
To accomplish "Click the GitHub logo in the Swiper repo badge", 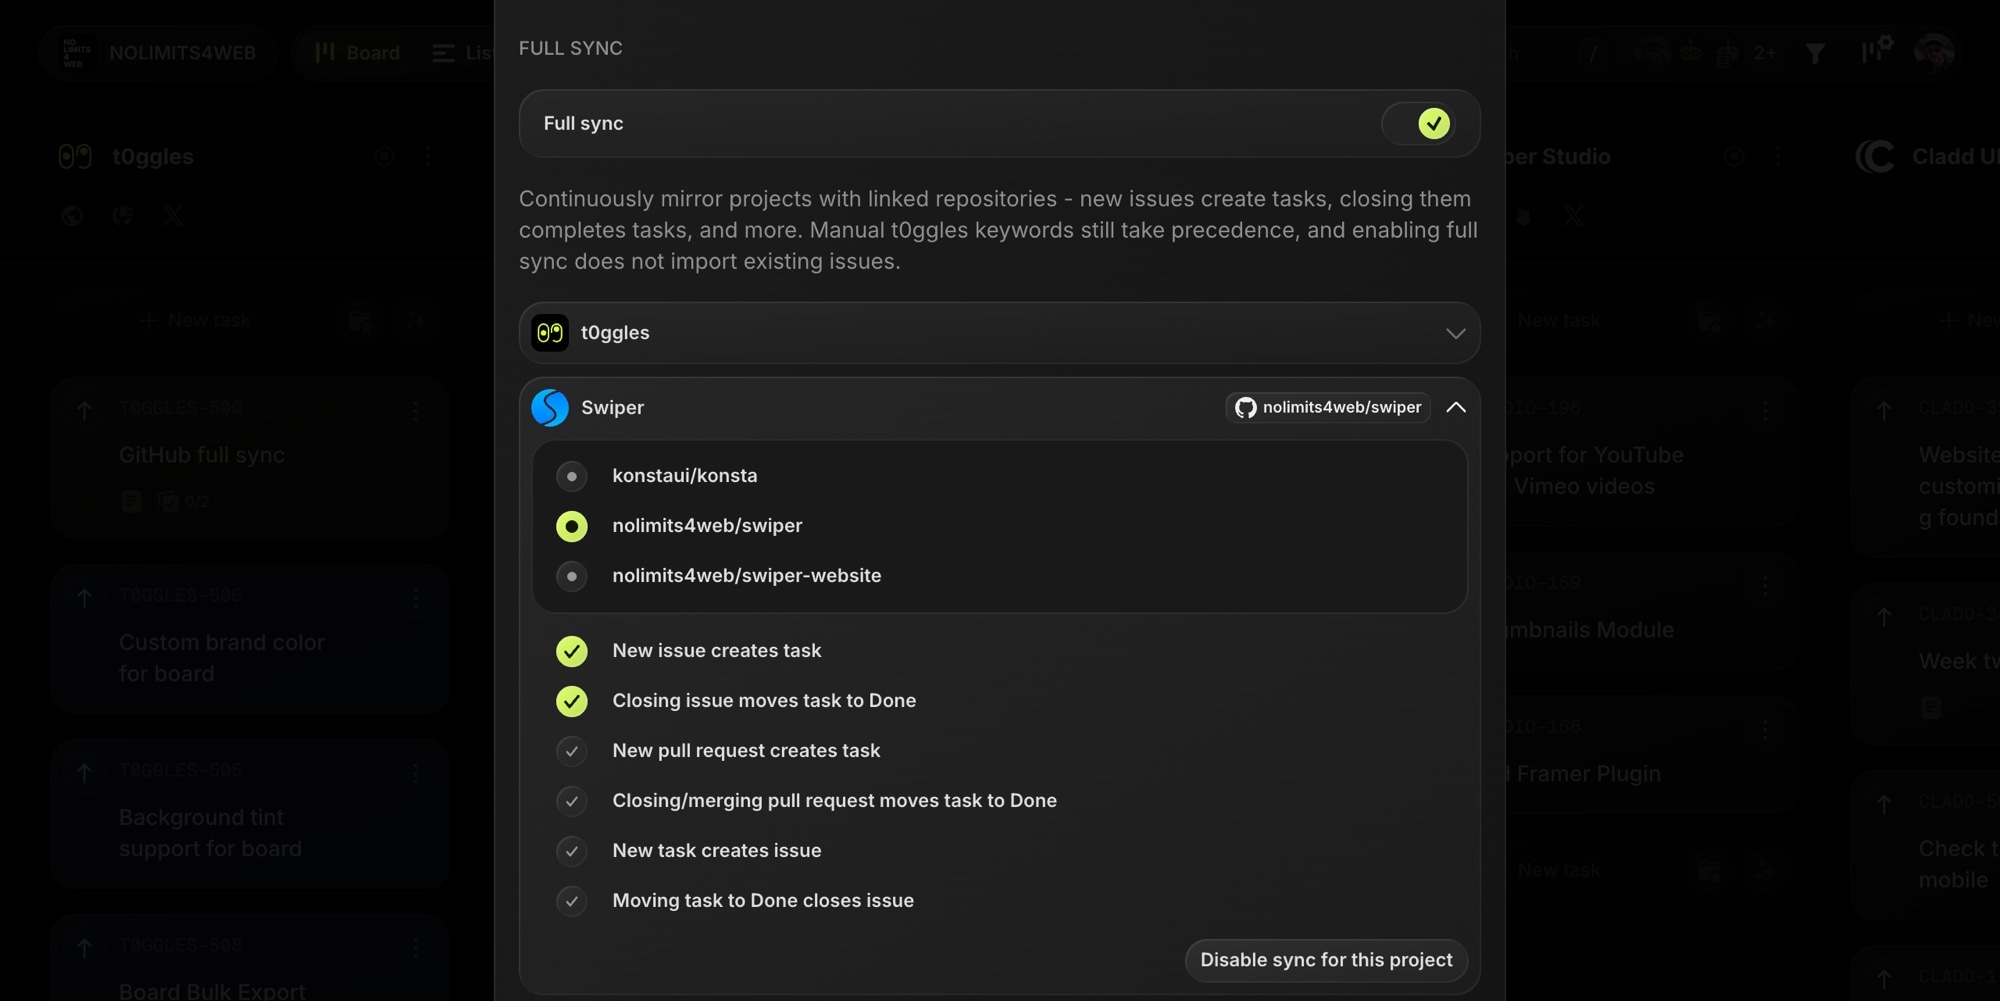I will point(1246,408).
